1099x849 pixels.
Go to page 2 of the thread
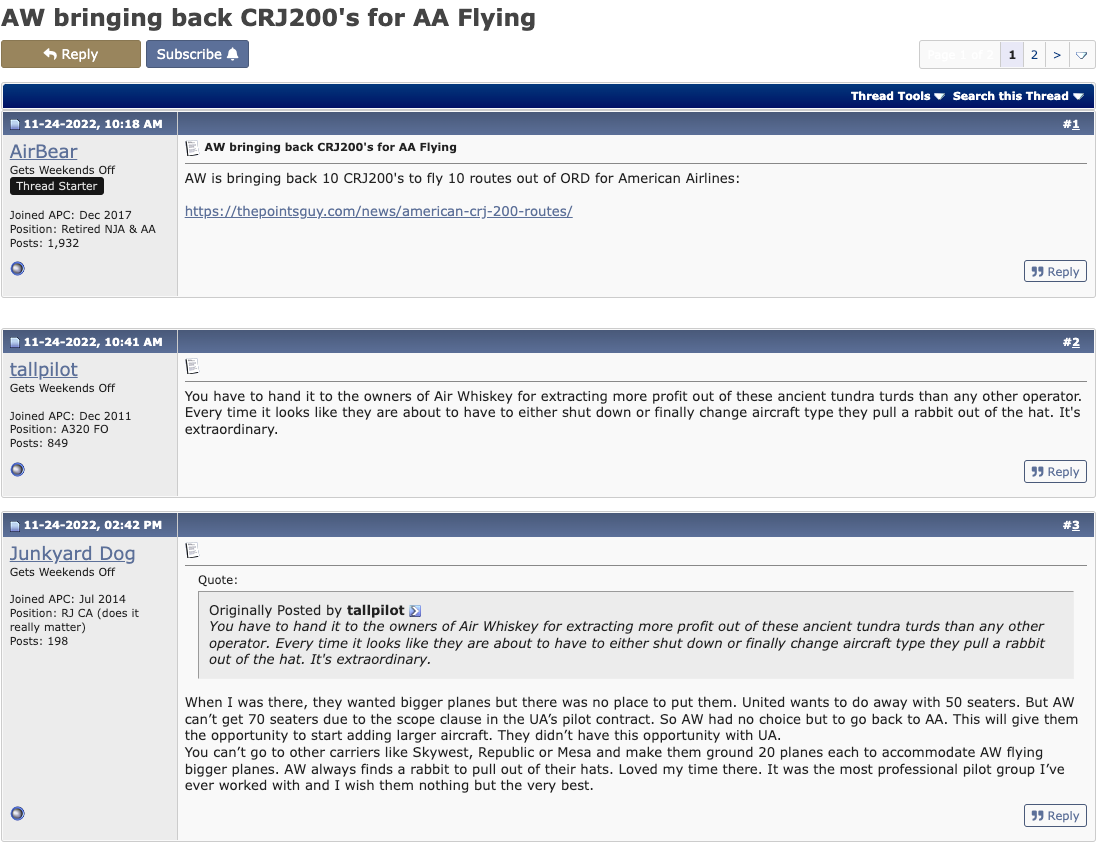click(x=1034, y=55)
